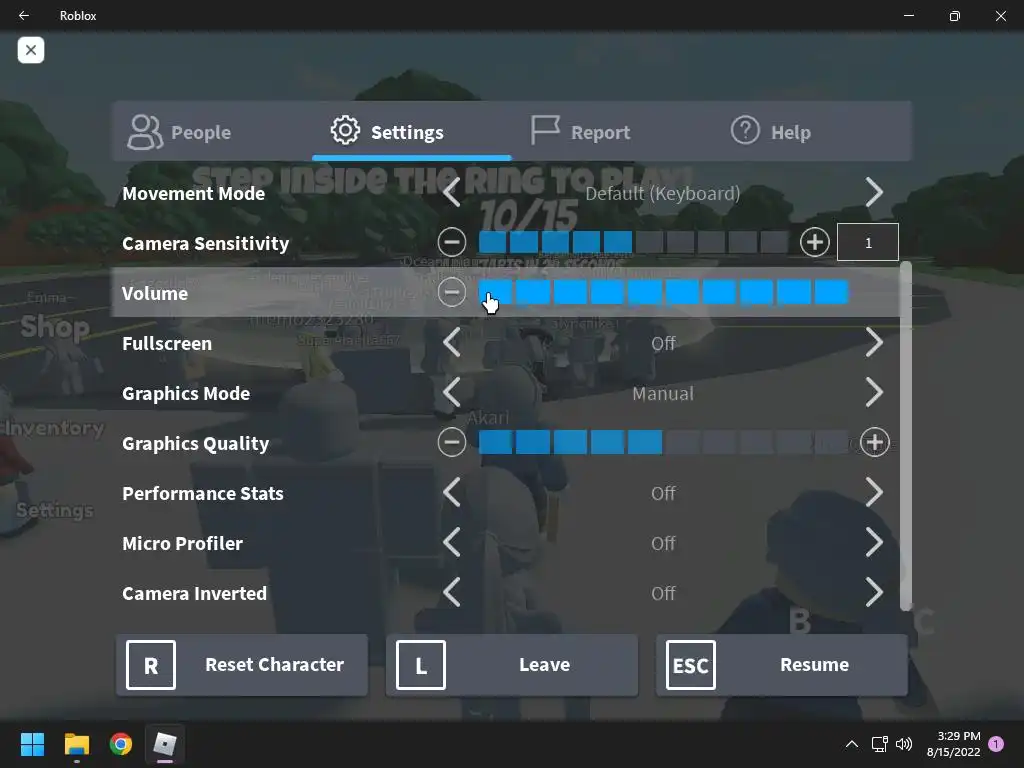Decrease Volume with minus button
The width and height of the screenshot is (1024, 768).
click(x=452, y=293)
